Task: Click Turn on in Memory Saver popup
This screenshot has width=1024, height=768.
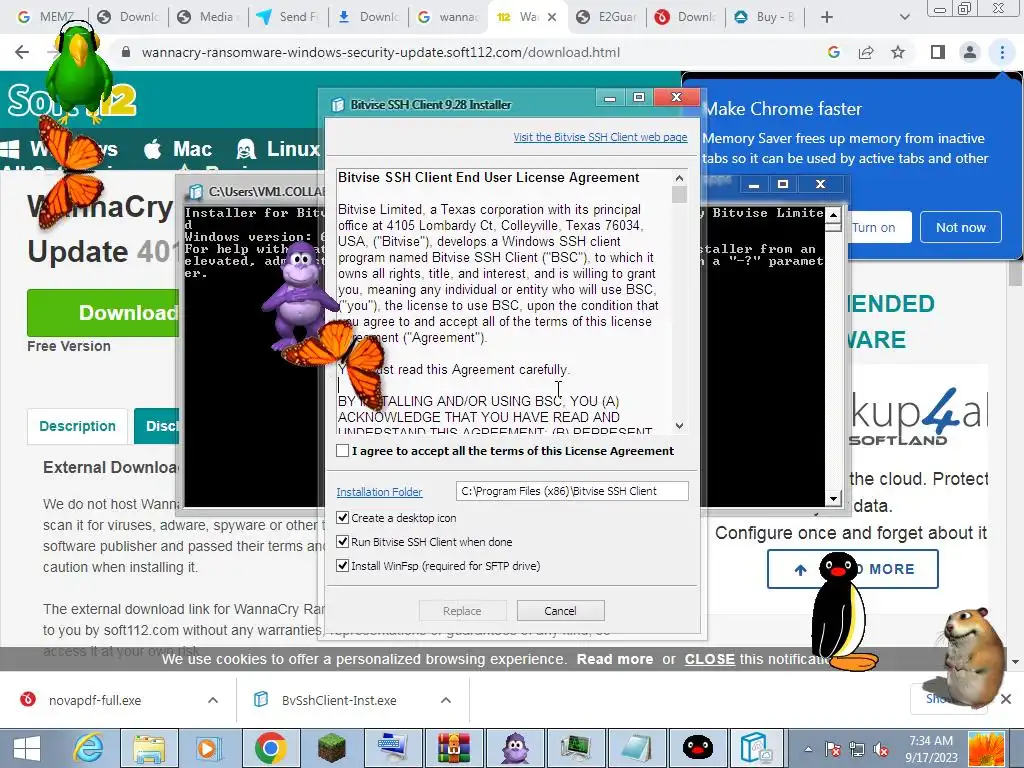Action: pyautogui.click(x=873, y=227)
